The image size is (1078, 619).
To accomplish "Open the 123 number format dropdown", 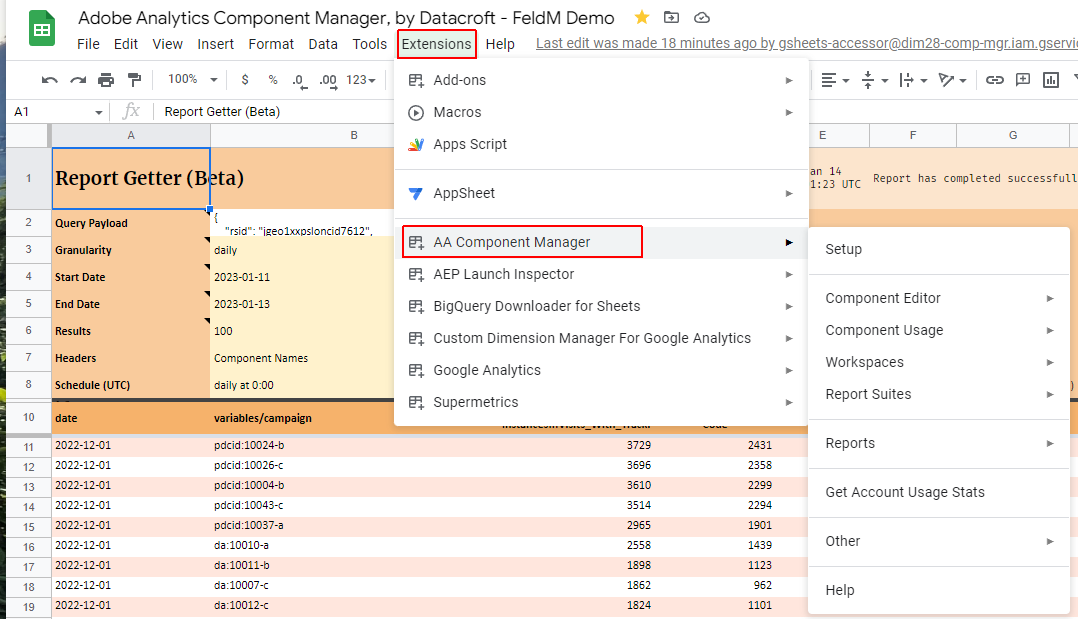I will pos(361,80).
